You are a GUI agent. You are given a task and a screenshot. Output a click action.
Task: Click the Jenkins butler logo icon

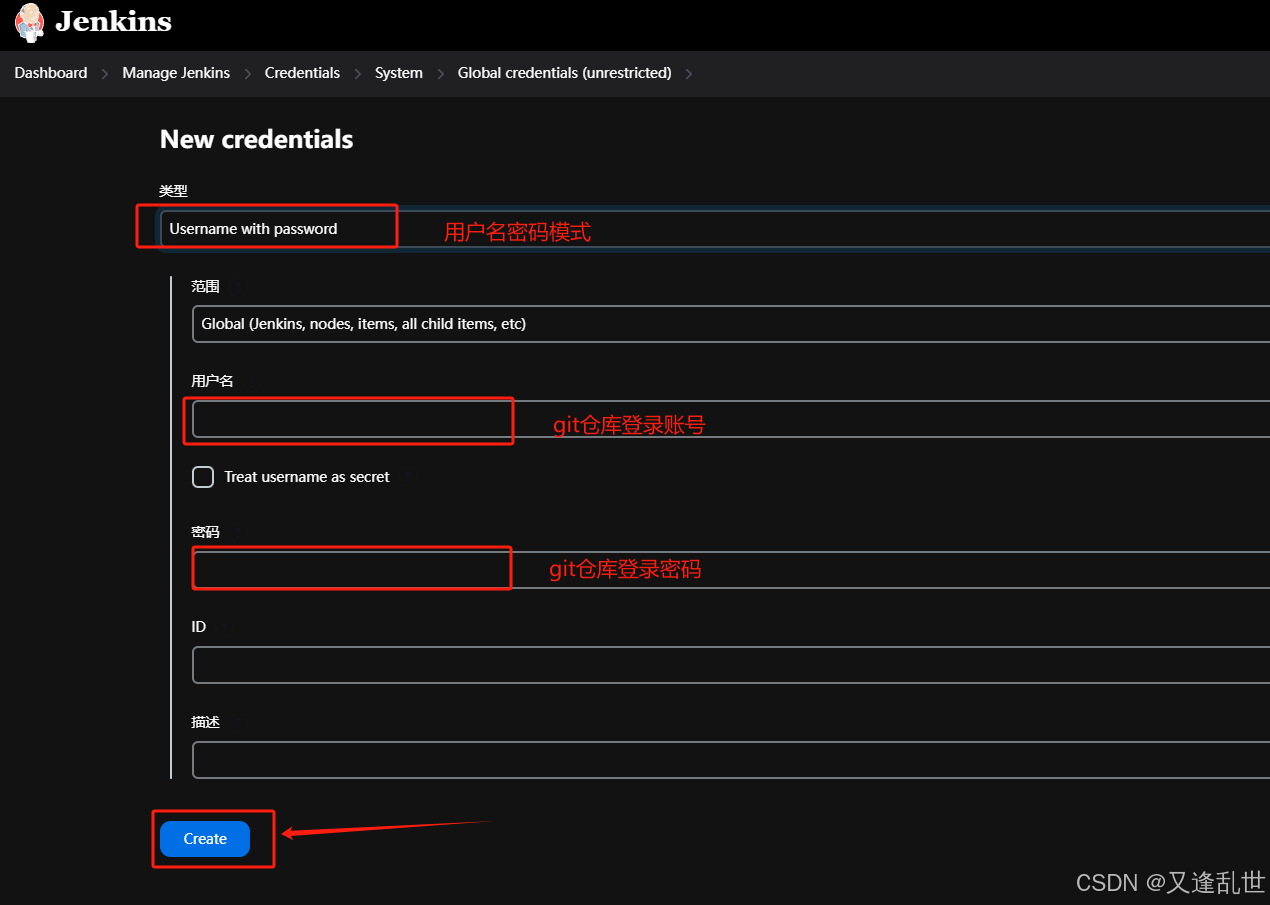click(x=30, y=22)
